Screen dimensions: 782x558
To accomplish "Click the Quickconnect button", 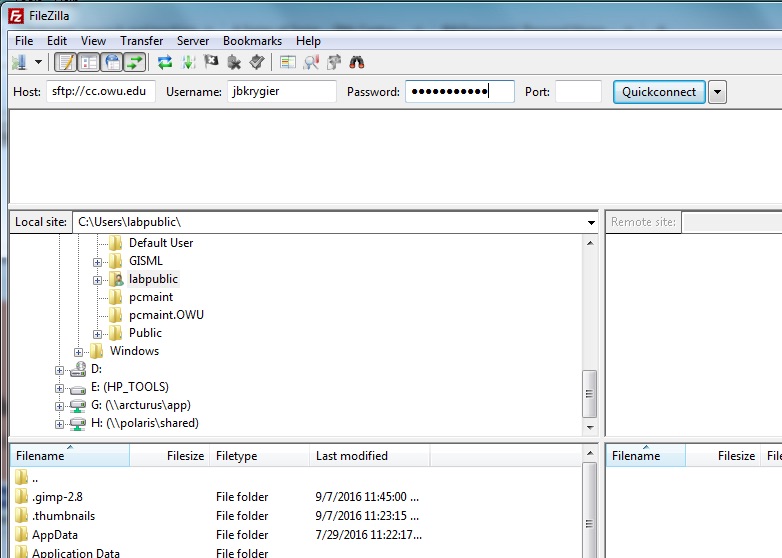I will pos(659,92).
